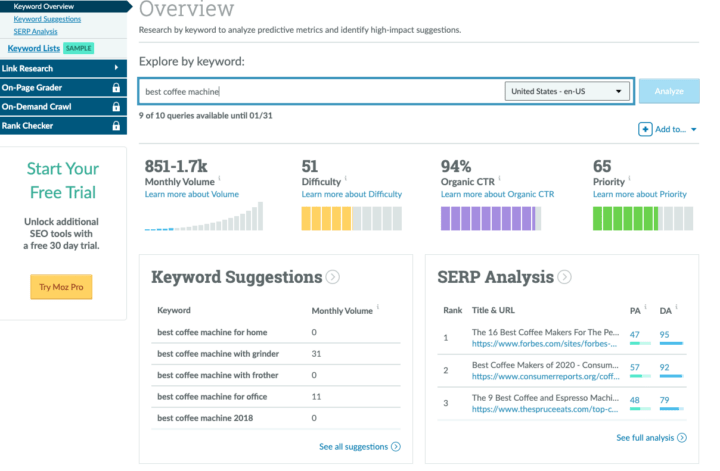Screen dimensions: 720x471
Task: Select 'best coffee machine for home' row
Action: pos(276,332)
